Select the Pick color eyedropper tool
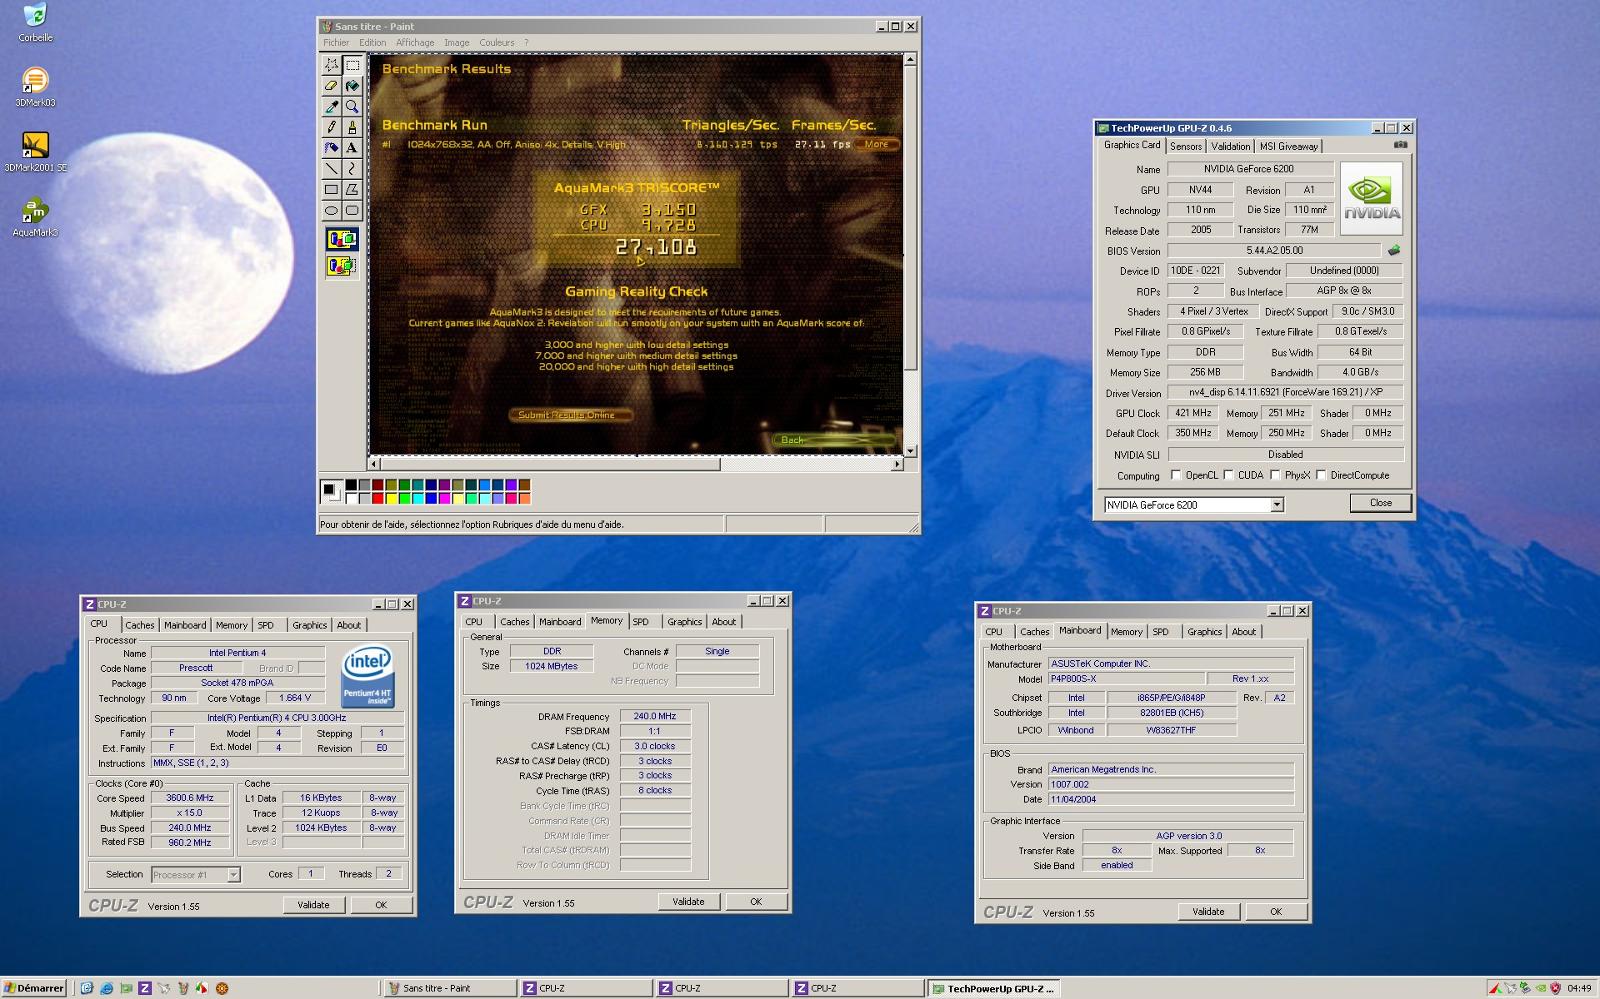 [331, 107]
